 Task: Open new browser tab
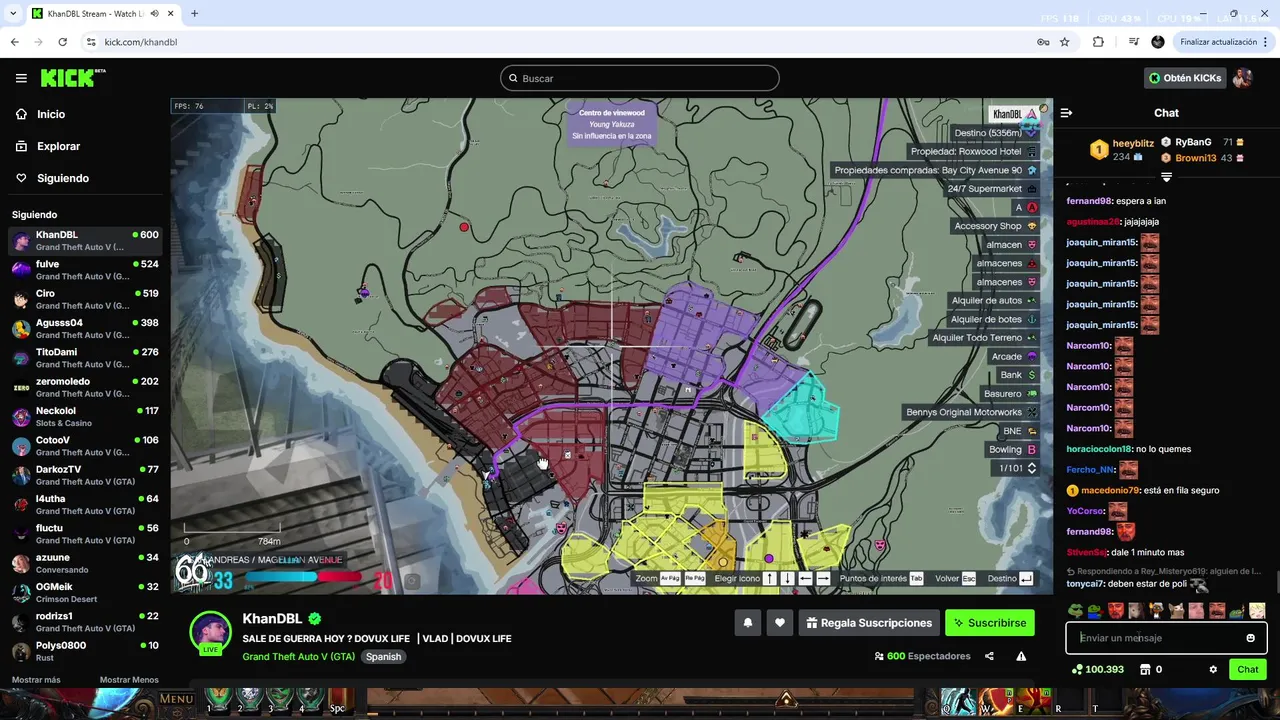[x=194, y=13]
